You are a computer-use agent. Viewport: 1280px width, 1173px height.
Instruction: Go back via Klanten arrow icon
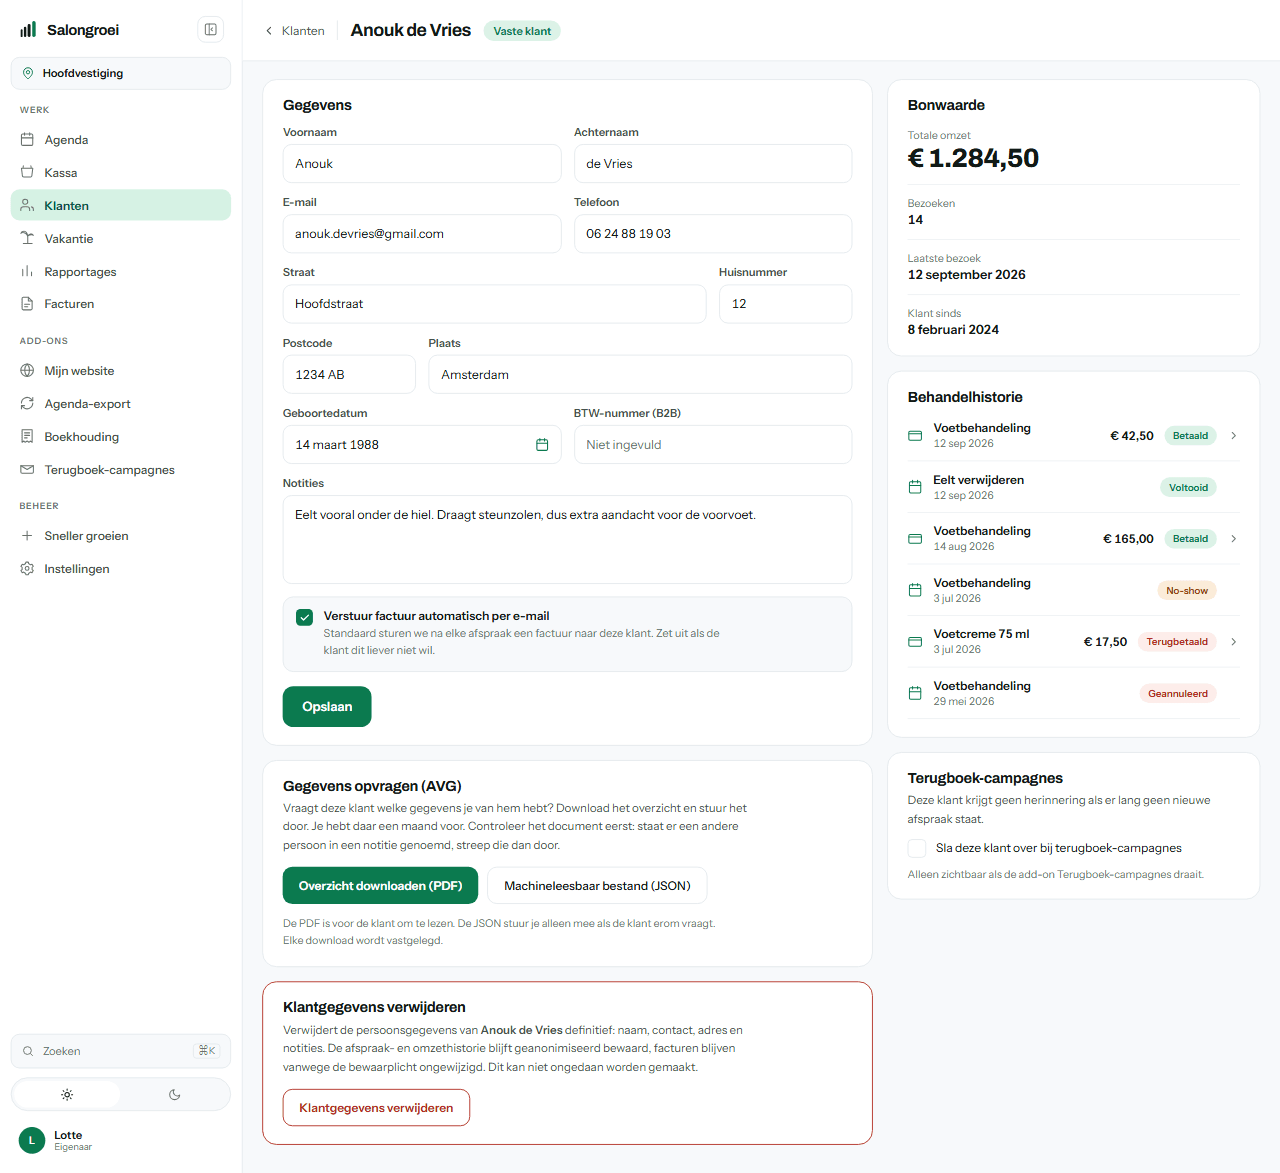269,31
